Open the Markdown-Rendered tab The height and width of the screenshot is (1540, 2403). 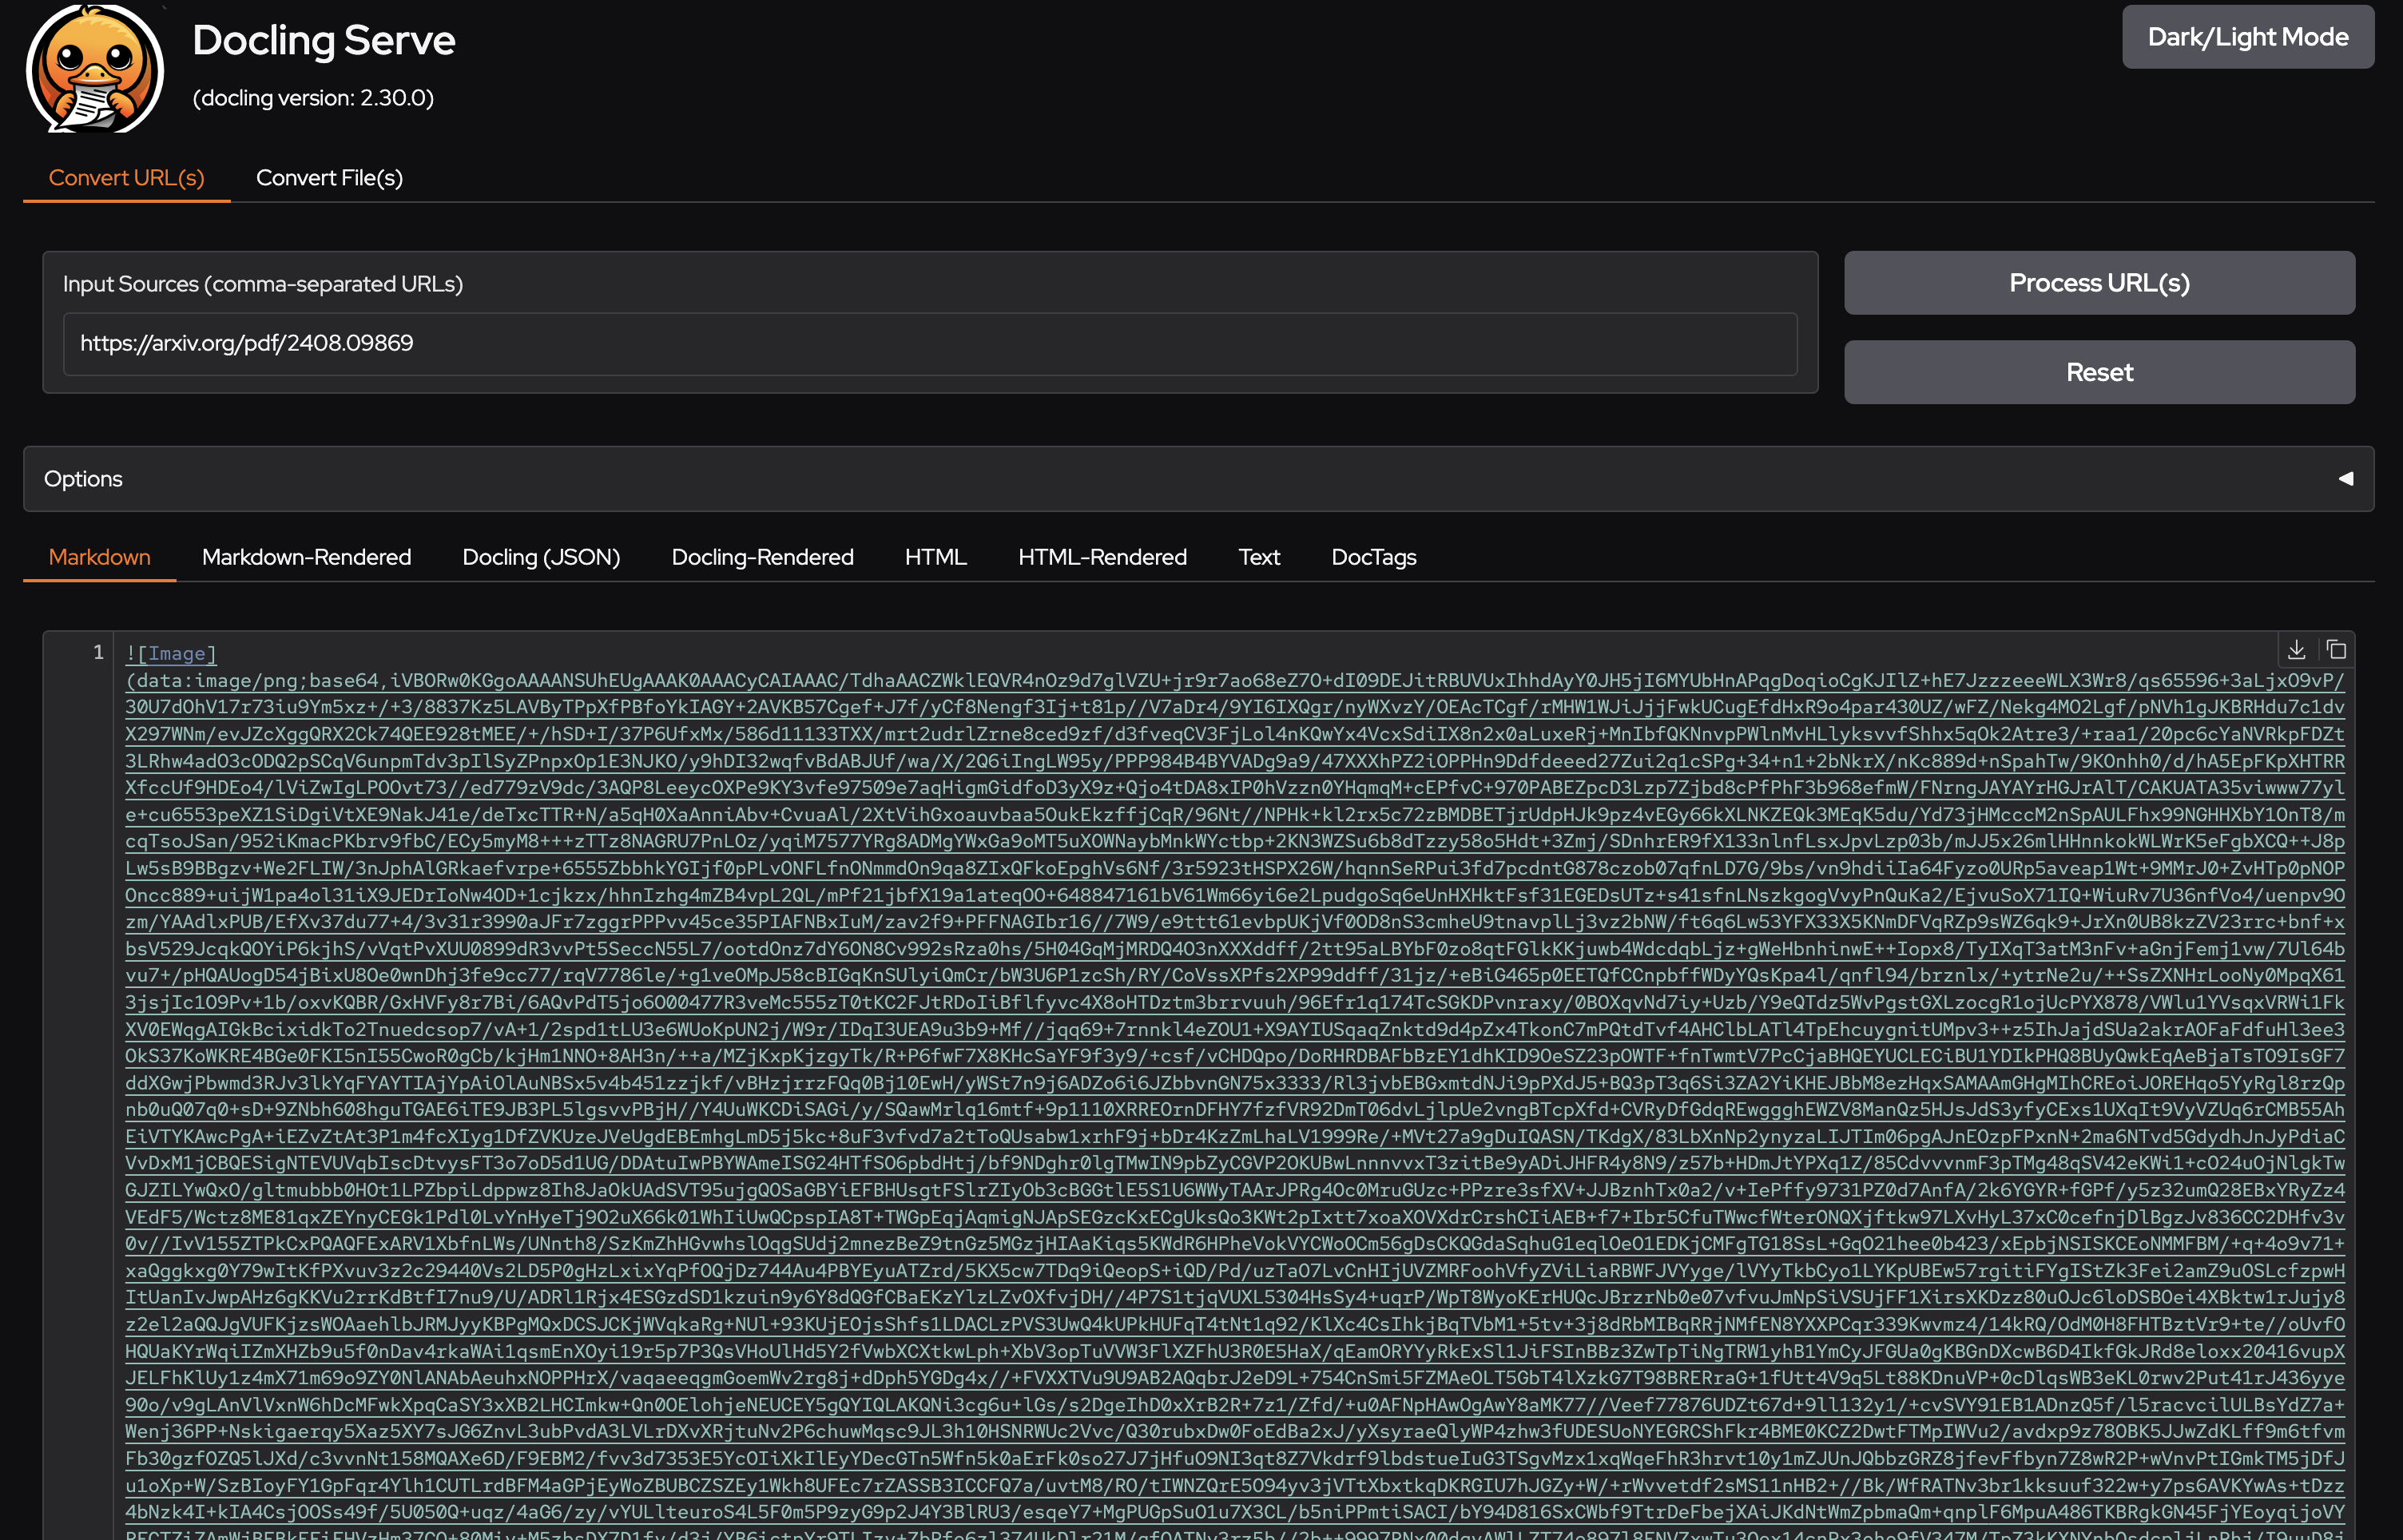tap(307, 557)
